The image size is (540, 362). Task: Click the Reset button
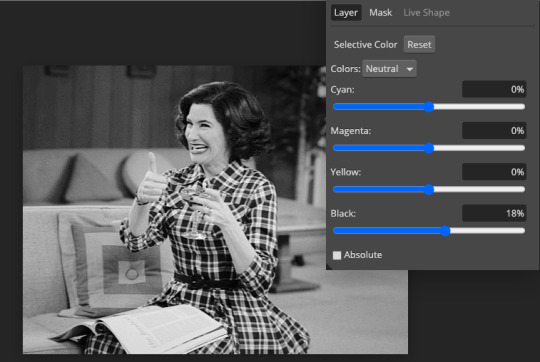point(419,44)
